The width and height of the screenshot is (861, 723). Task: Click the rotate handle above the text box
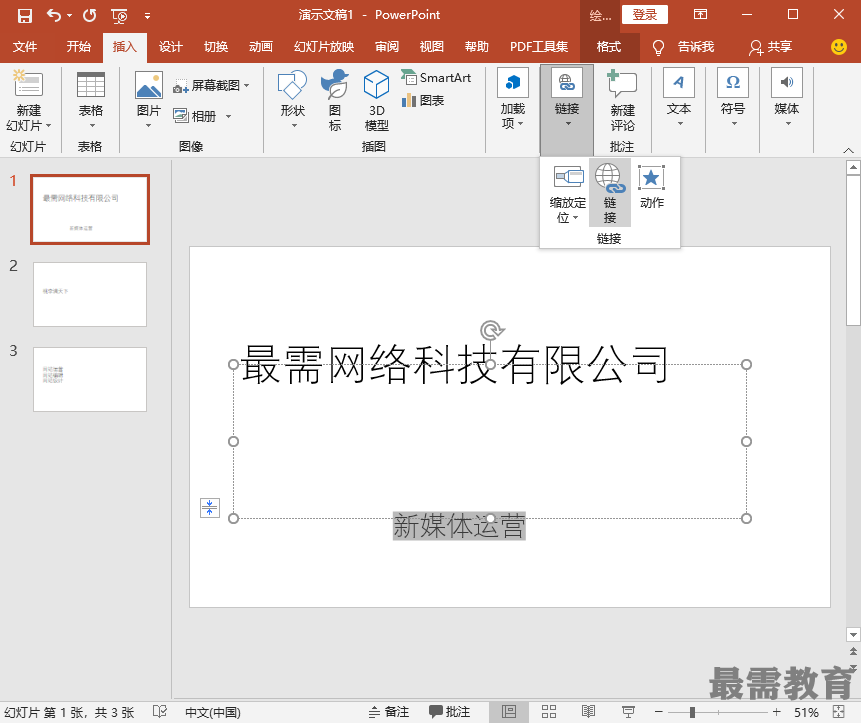(491, 330)
